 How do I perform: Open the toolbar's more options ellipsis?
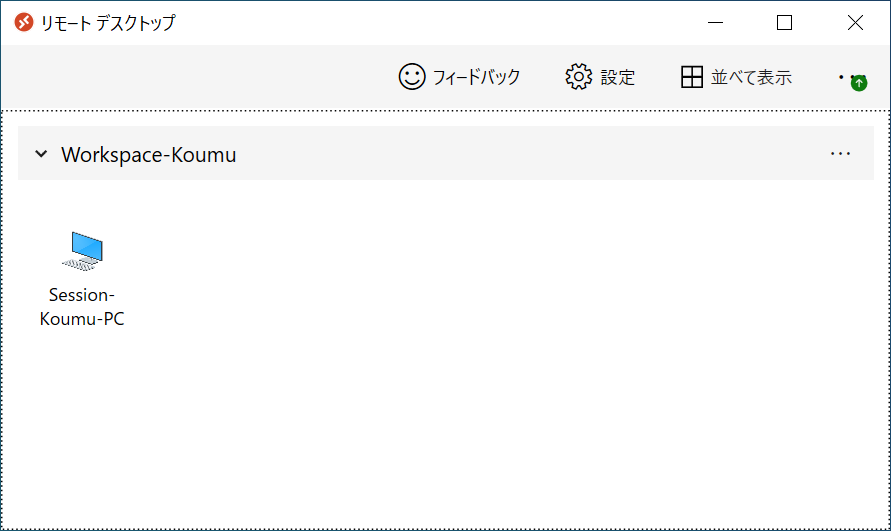click(843, 76)
